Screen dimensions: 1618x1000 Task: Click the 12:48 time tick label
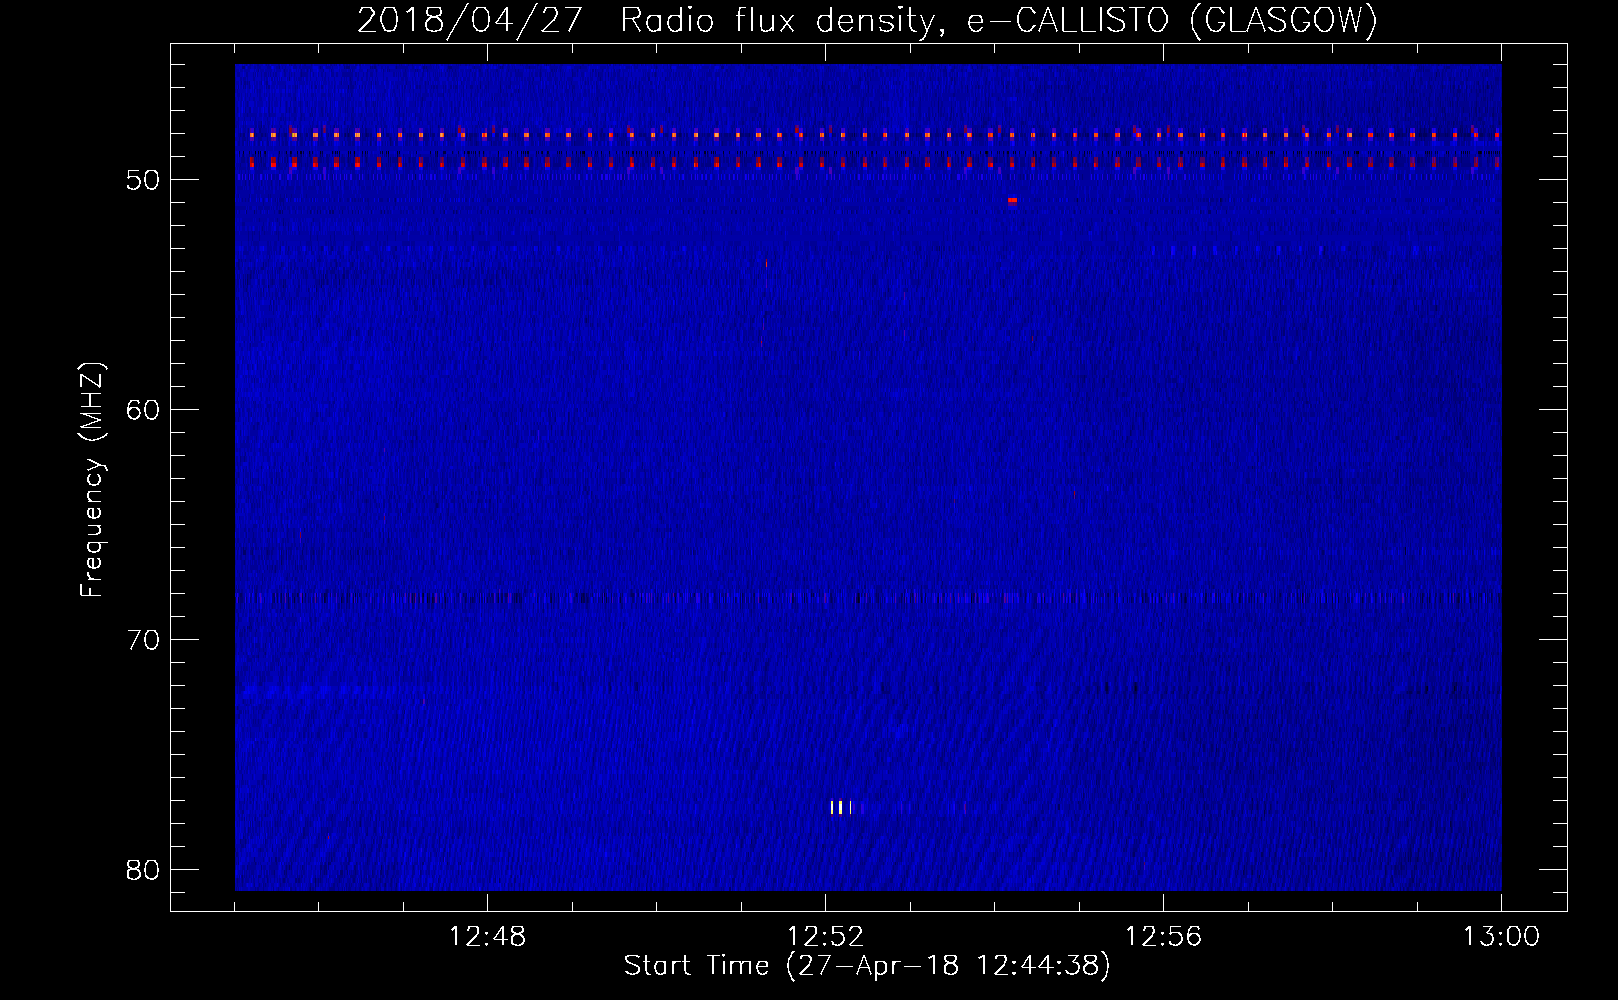coord(487,937)
